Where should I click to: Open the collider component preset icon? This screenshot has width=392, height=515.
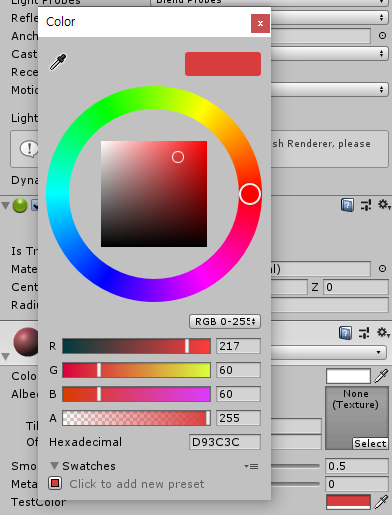tap(366, 205)
